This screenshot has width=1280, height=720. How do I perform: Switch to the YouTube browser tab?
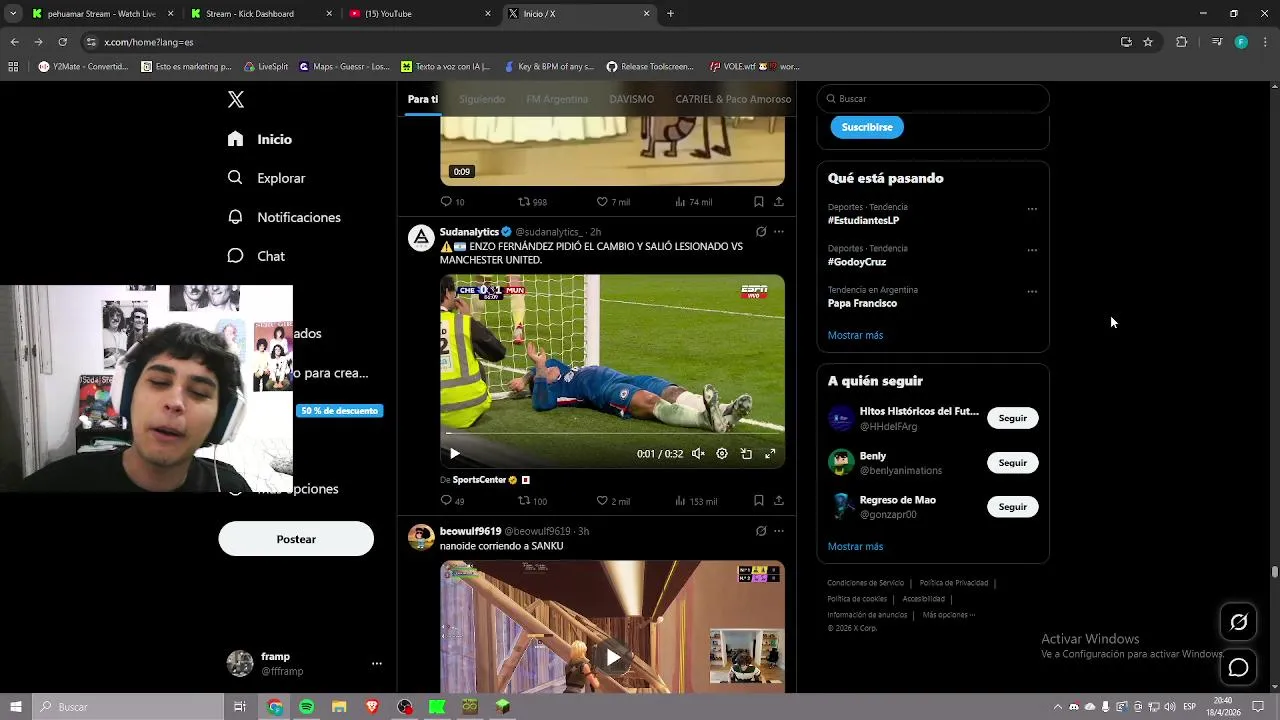[420, 14]
